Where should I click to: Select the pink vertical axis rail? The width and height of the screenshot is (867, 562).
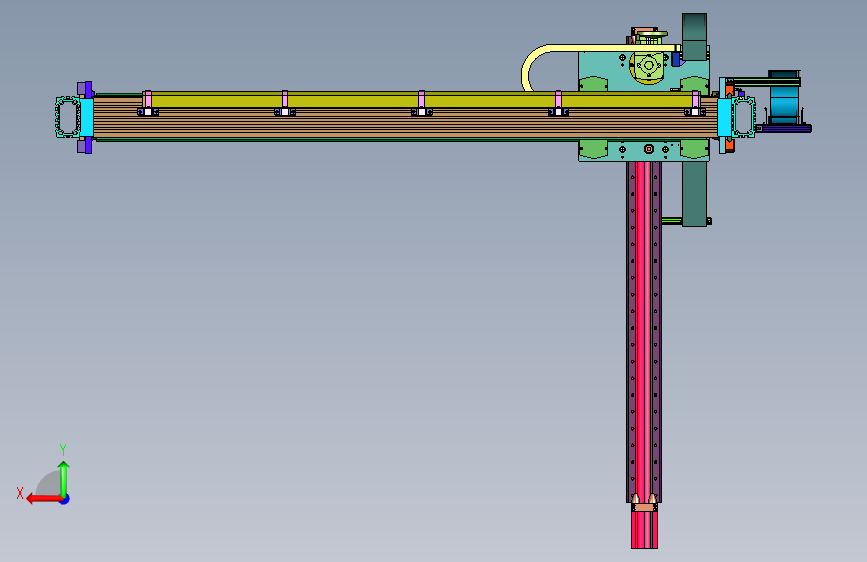(644, 354)
